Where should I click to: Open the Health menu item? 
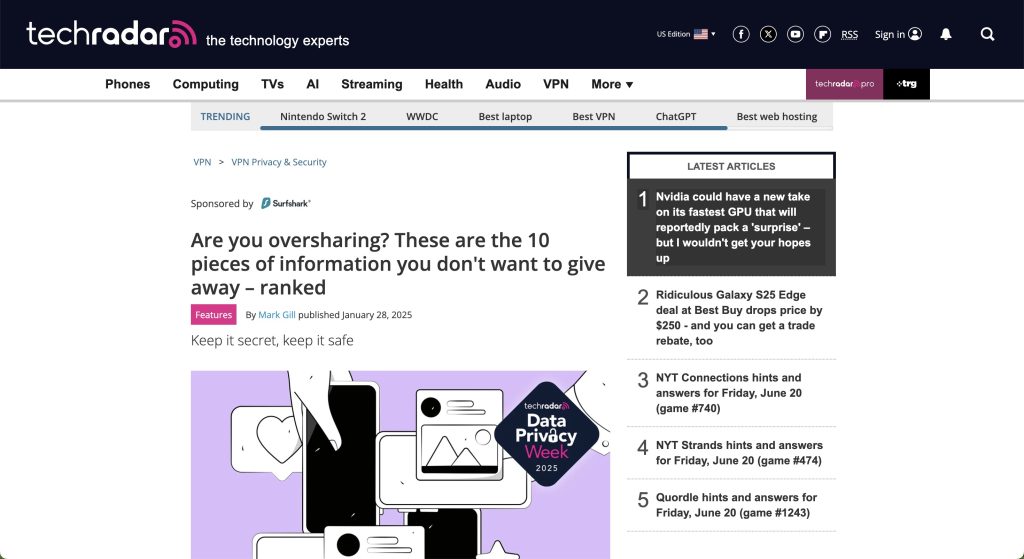(444, 84)
